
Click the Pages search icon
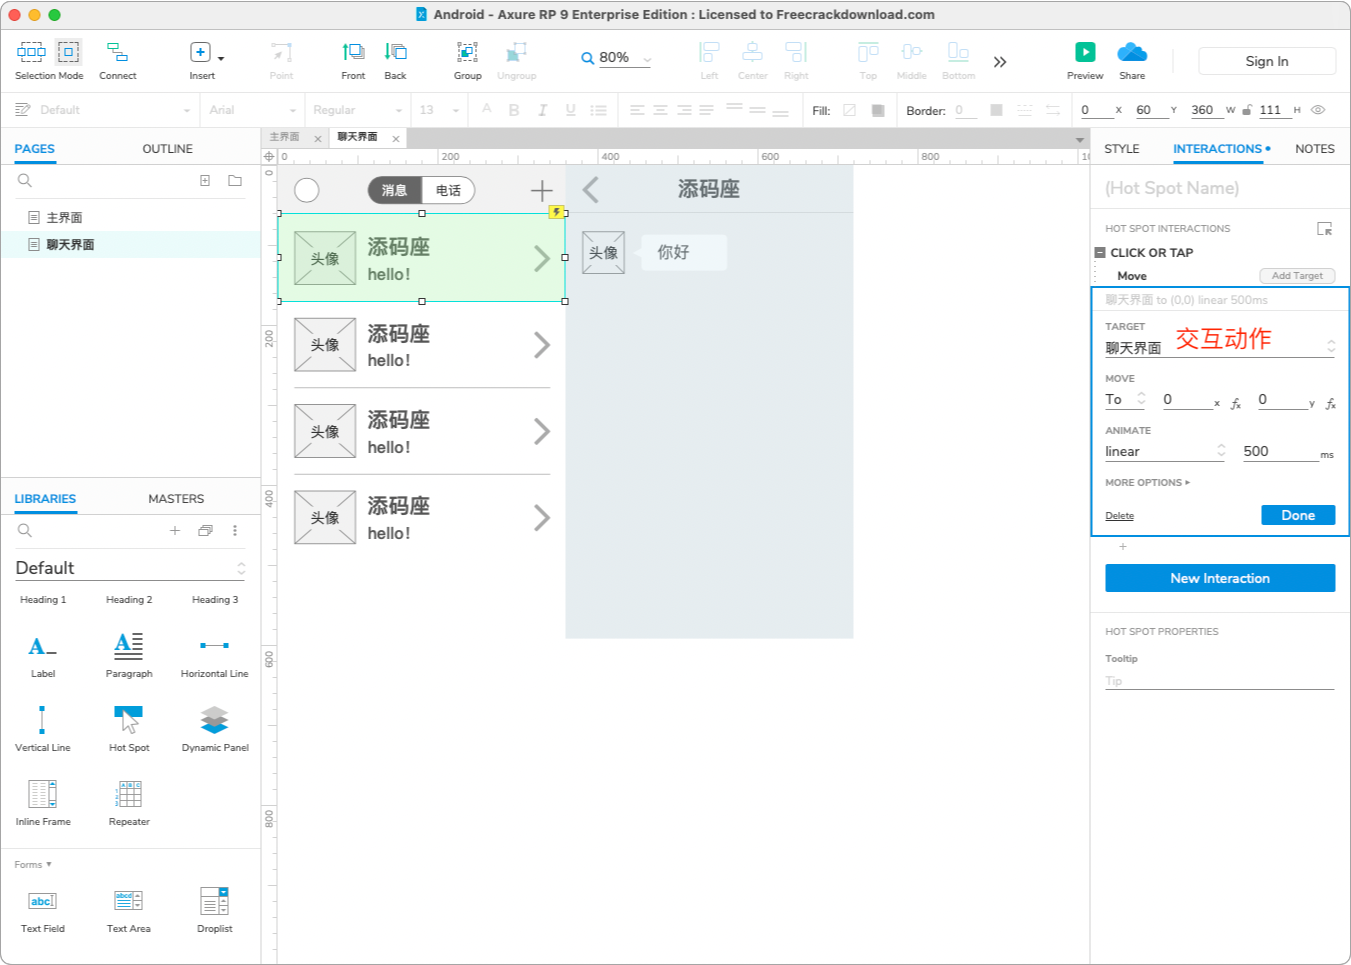[25, 181]
